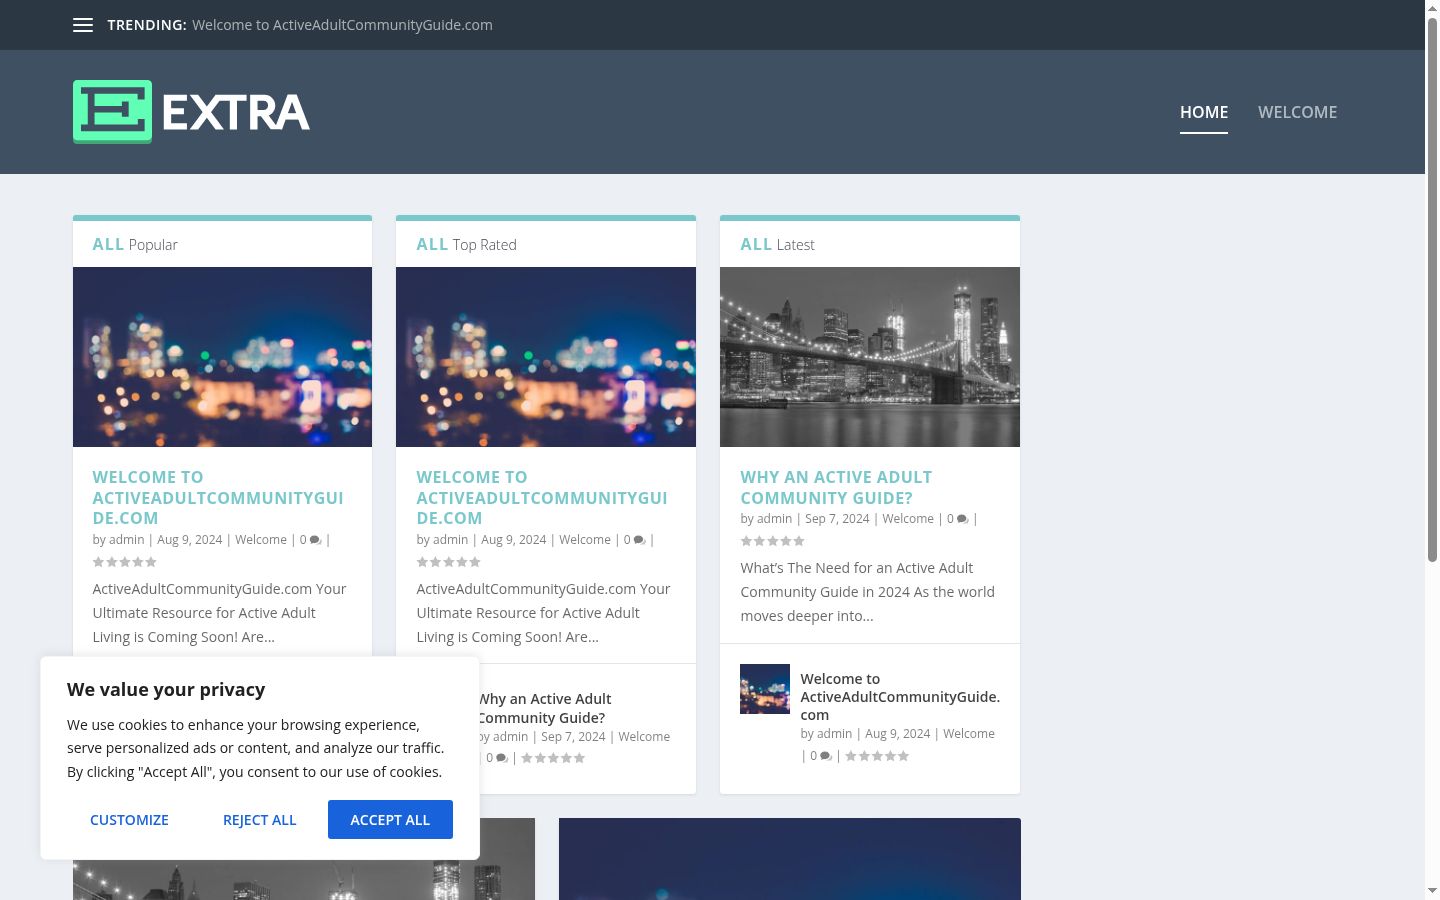Click star rating under Latest community guide post

(773, 541)
